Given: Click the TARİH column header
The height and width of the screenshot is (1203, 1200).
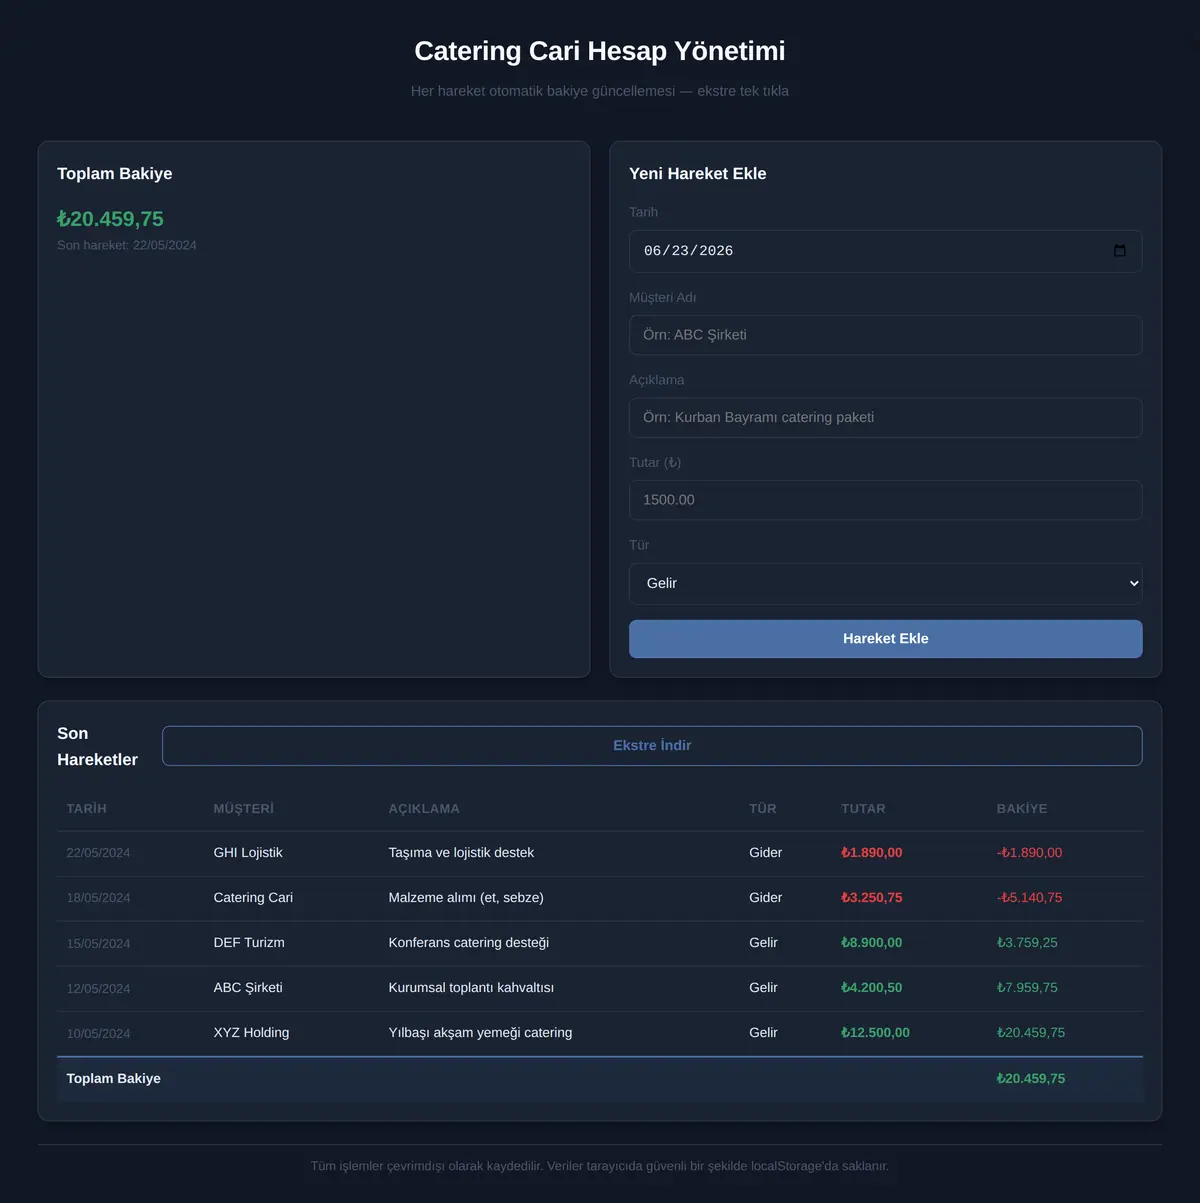Looking at the screenshot, I should (87, 809).
